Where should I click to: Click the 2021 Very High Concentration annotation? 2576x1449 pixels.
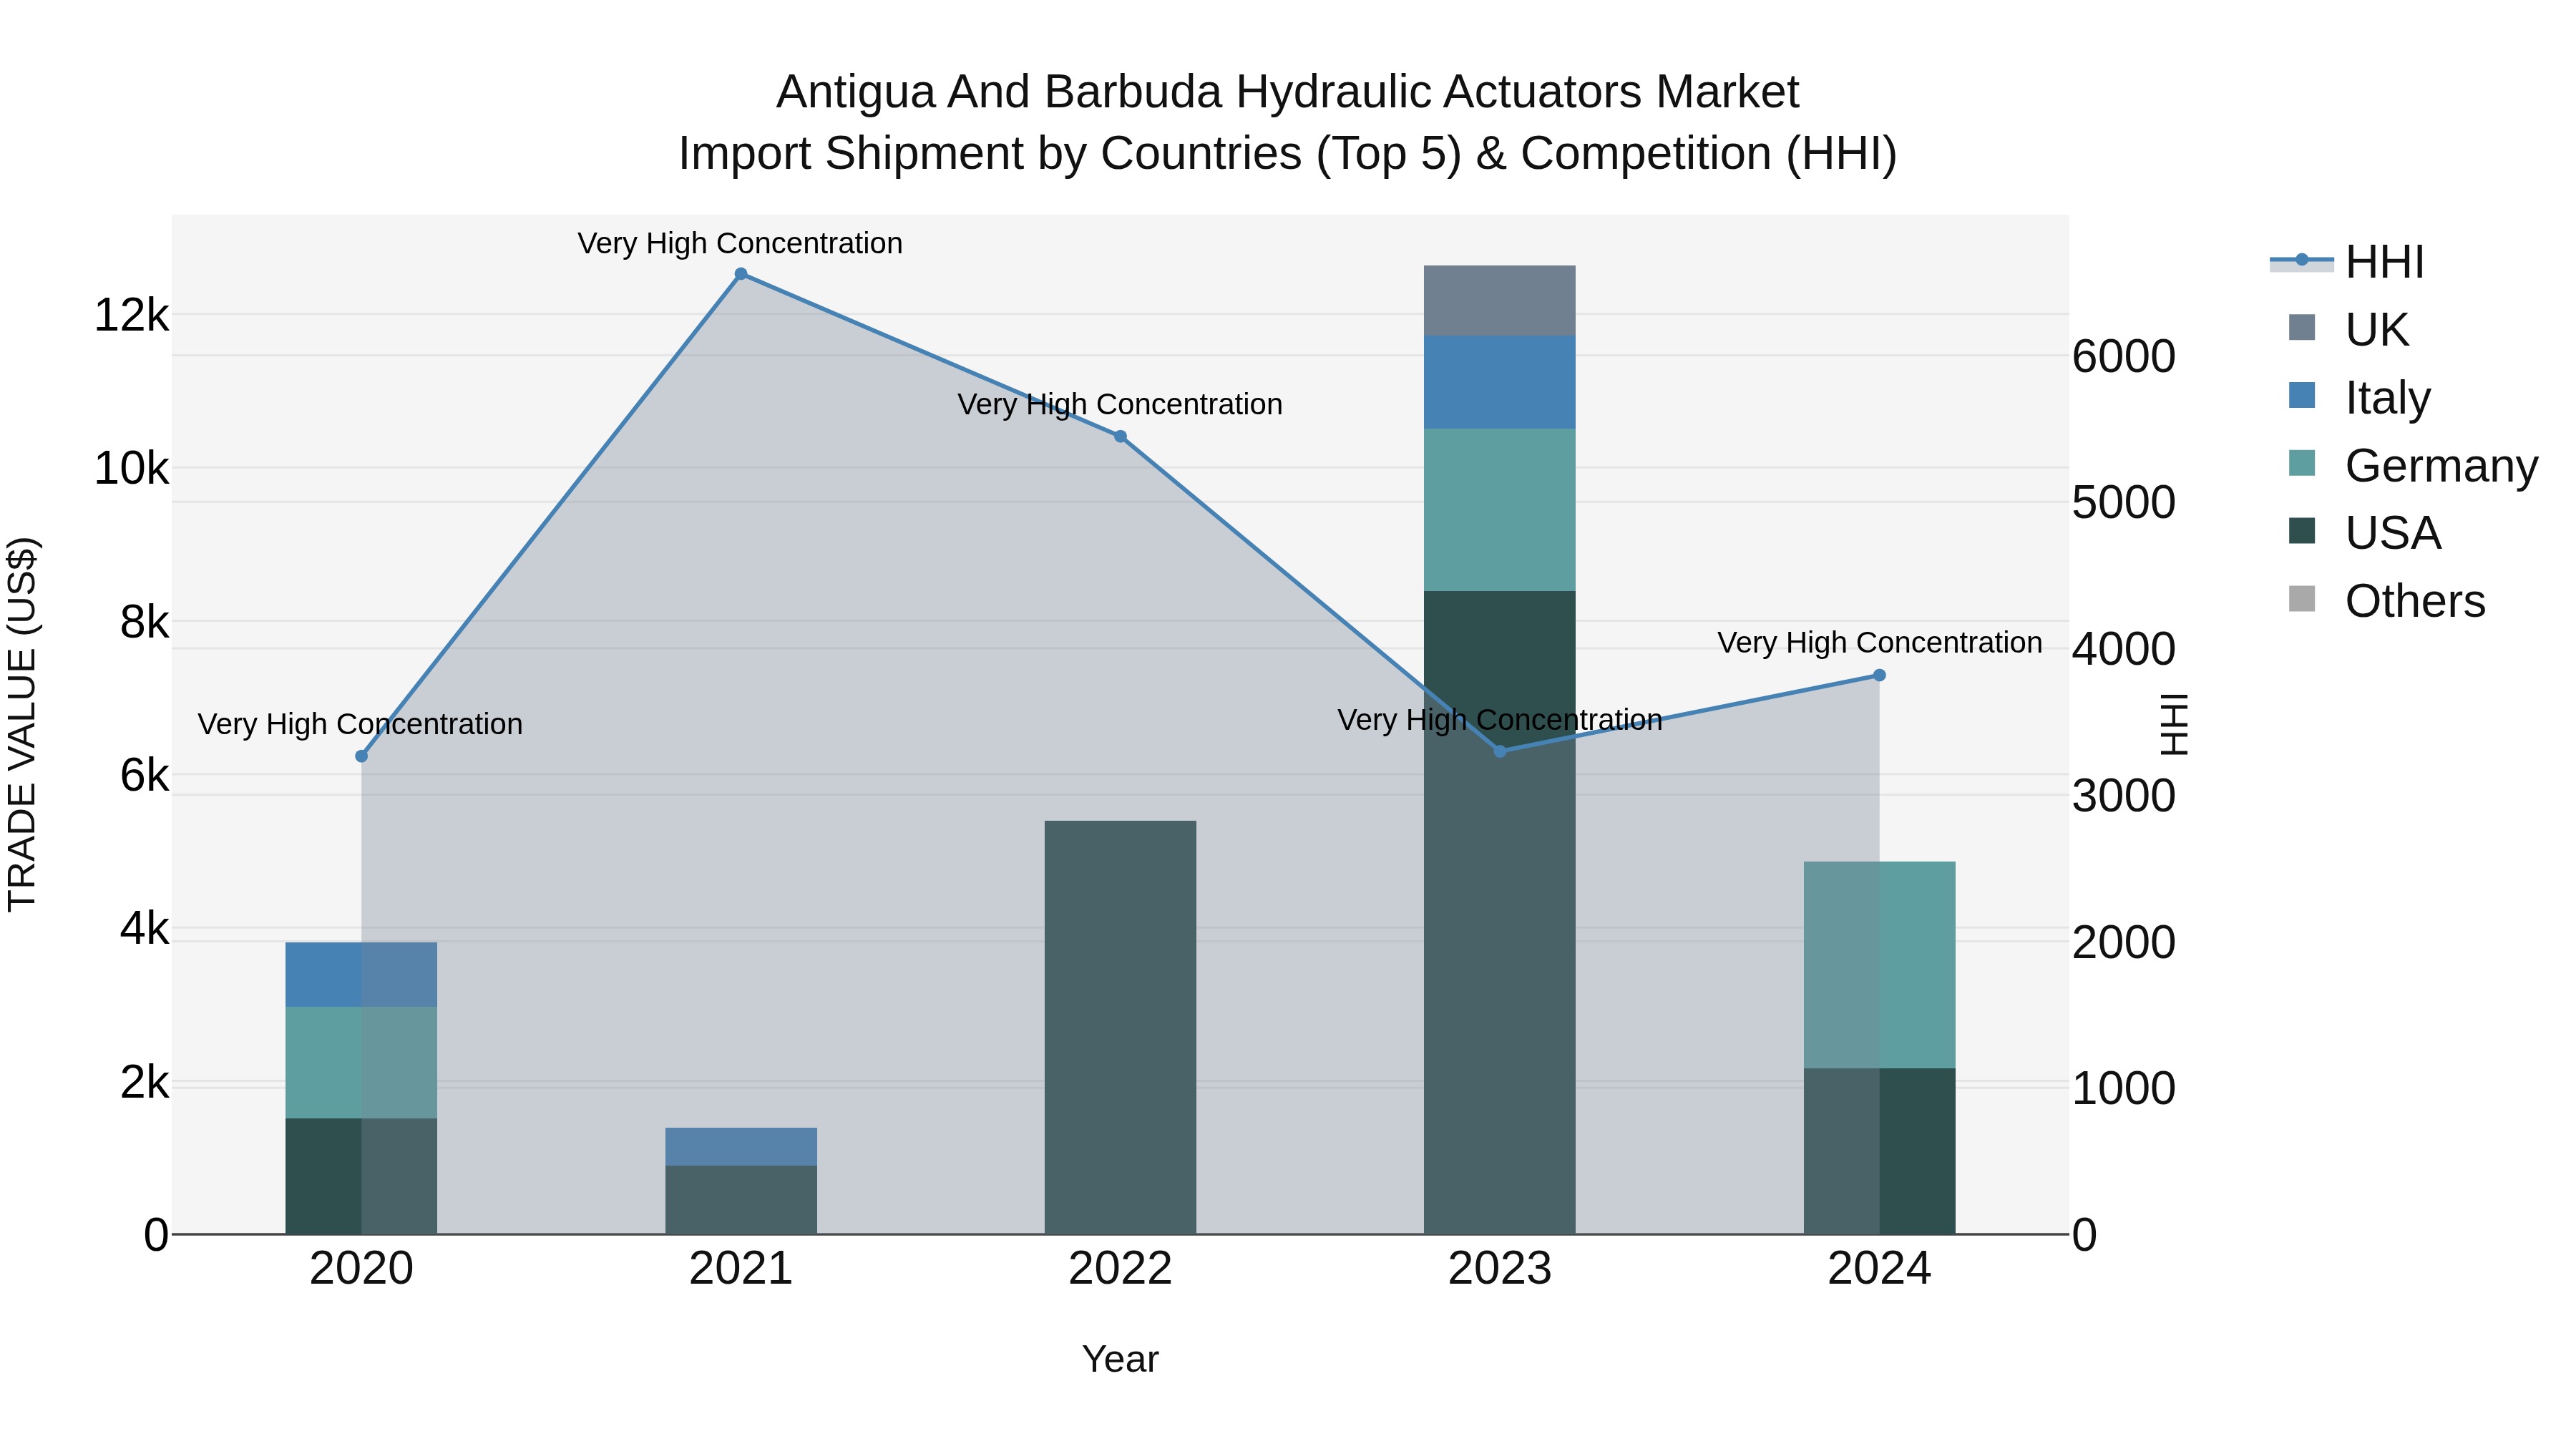coord(740,244)
